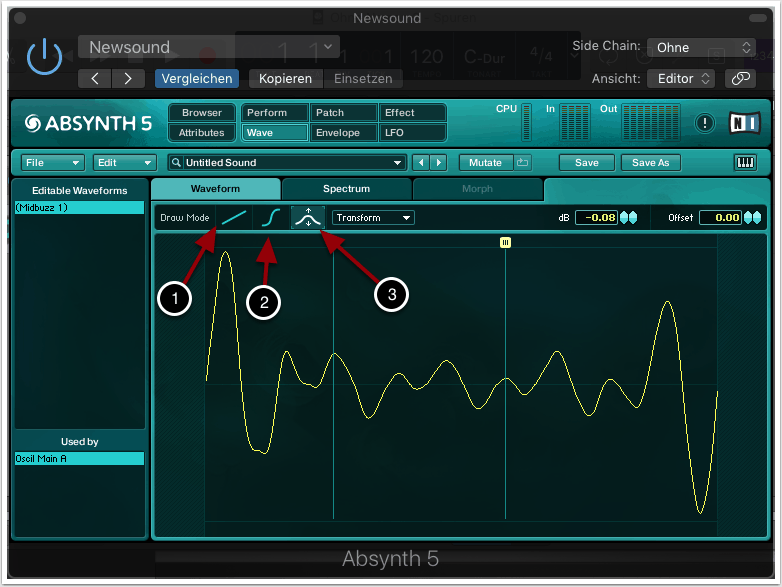The height and width of the screenshot is (587, 782).
Task: Click the link chain icon
Action: click(x=740, y=78)
